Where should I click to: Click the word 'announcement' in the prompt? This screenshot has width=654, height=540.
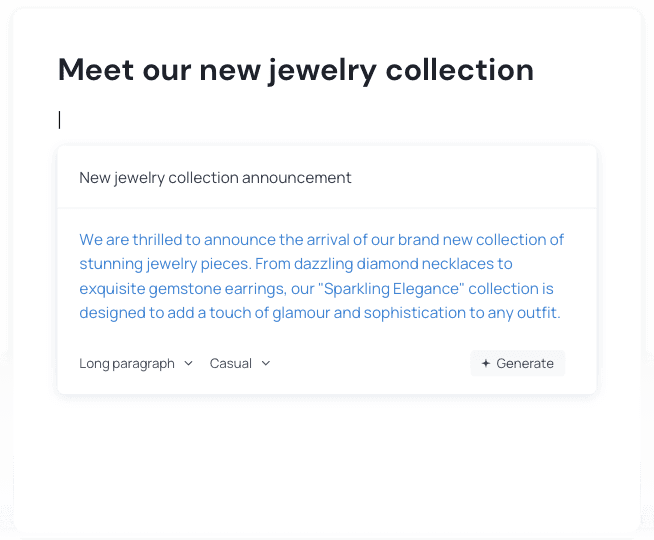click(302, 178)
